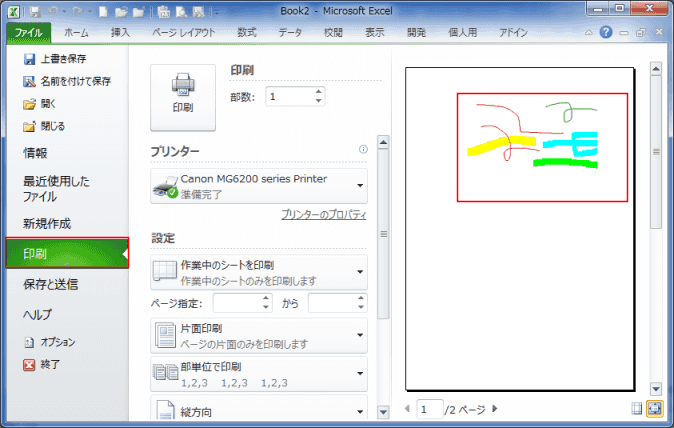The image size is (674, 428).
Task: Click 名前を付けて保存 Save As item
Action: pos(67,81)
